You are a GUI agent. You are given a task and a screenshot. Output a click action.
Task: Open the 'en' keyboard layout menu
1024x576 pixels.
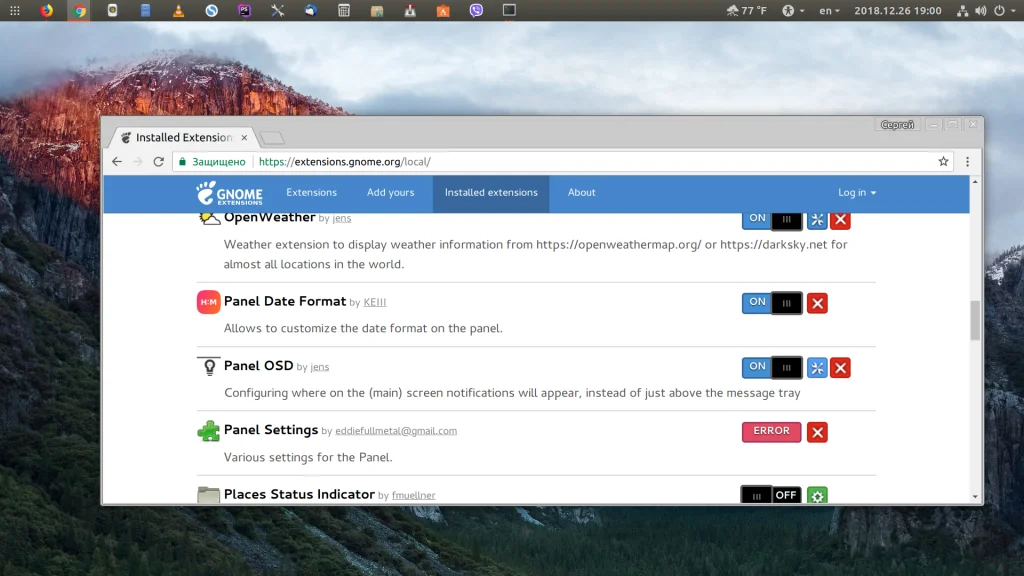pos(826,11)
